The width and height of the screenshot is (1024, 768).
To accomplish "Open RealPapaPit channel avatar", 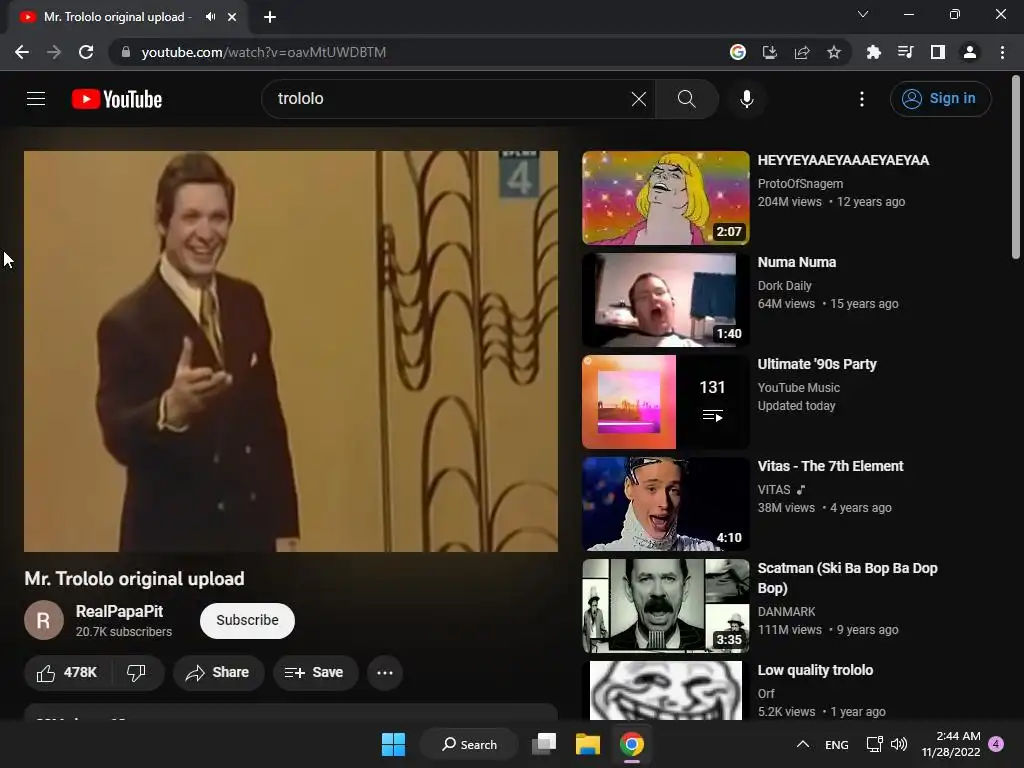I will tap(44, 620).
